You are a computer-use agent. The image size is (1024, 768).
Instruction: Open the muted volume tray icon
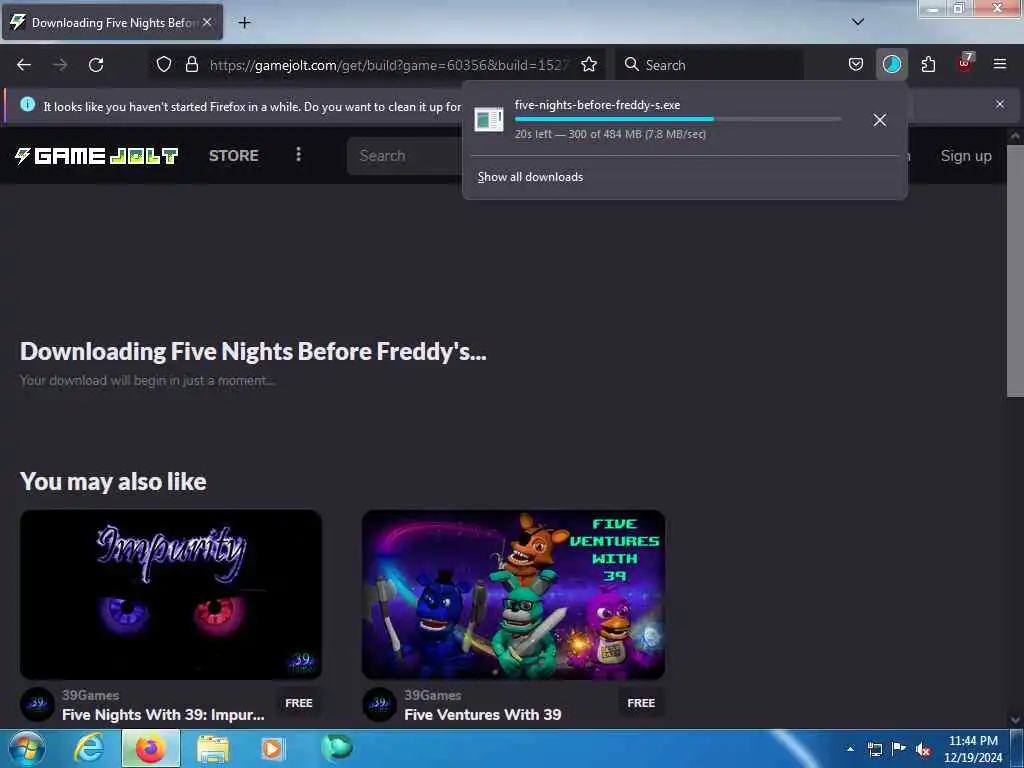923,749
